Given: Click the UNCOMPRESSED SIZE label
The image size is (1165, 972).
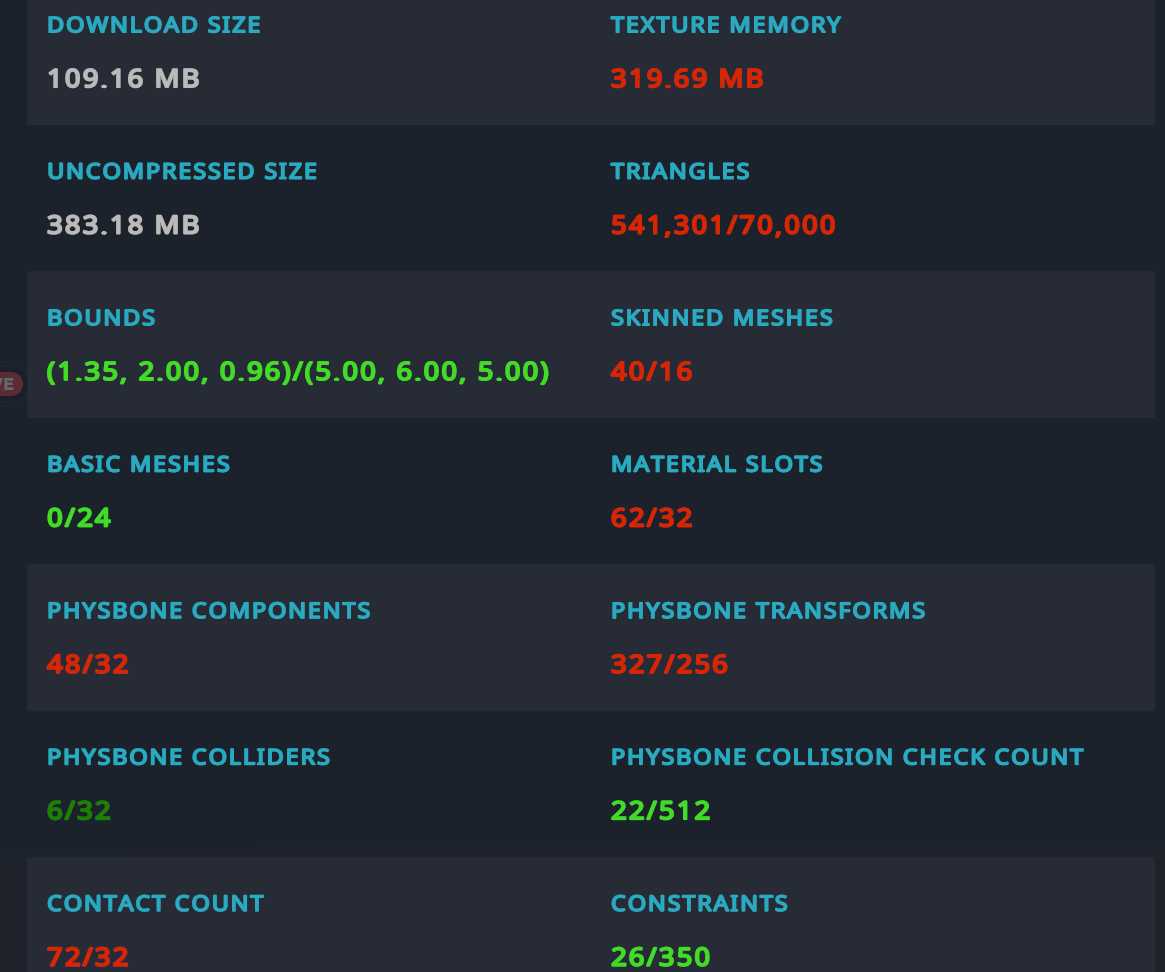Looking at the screenshot, I should pos(182,171).
